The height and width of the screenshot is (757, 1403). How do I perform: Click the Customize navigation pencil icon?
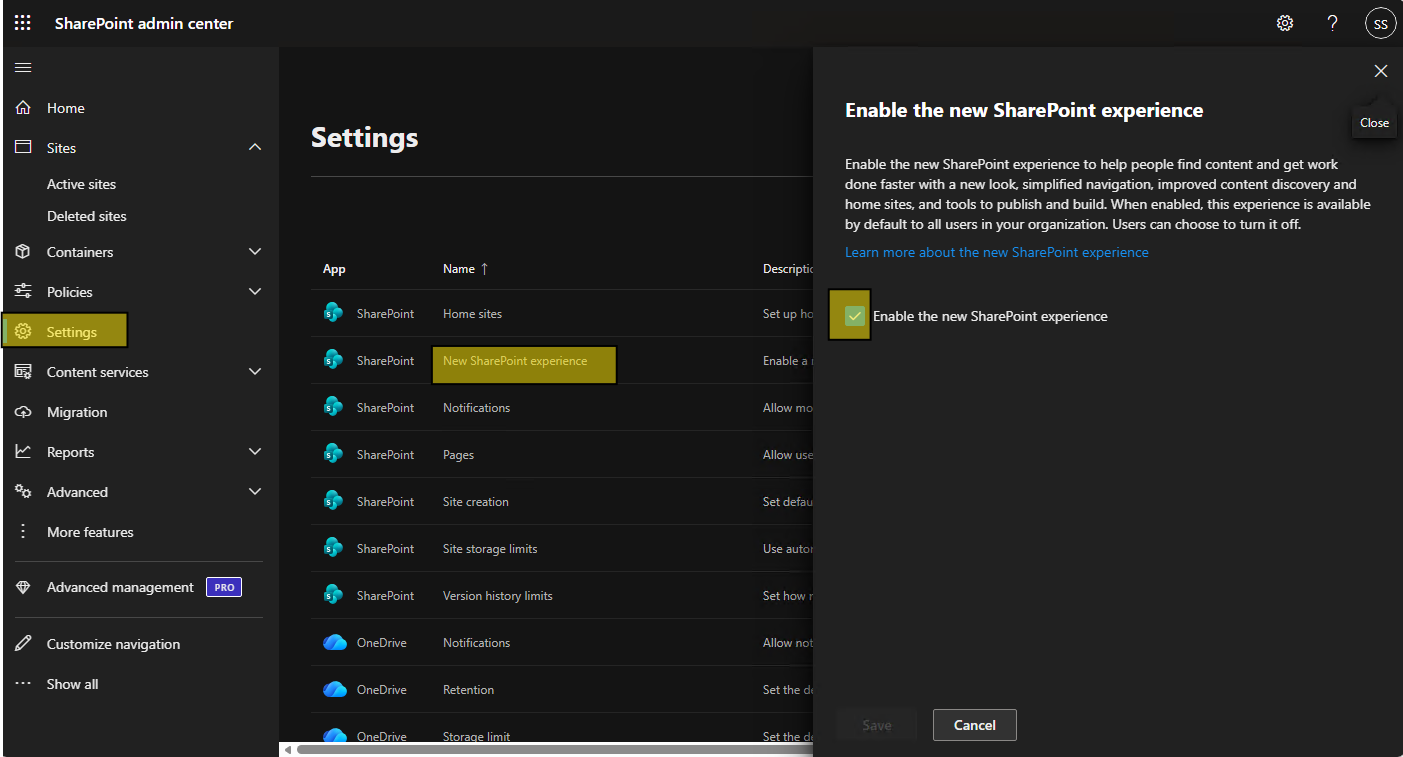(23, 644)
